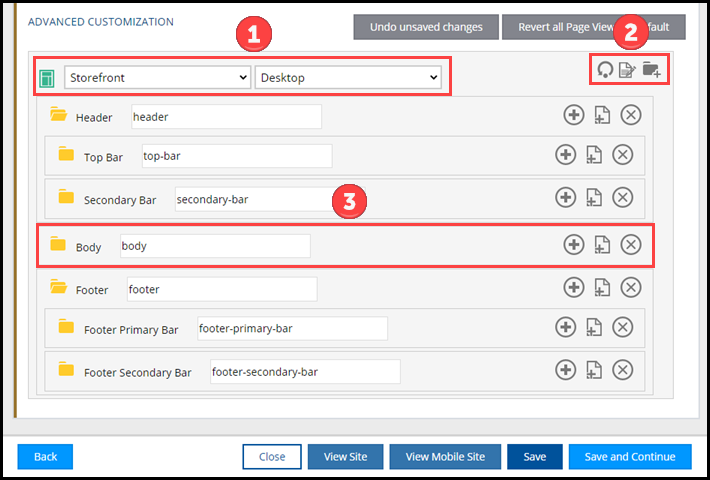The width and height of the screenshot is (710, 480).
Task: Click the footer-primary-bar text field
Action: (x=290, y=328)
